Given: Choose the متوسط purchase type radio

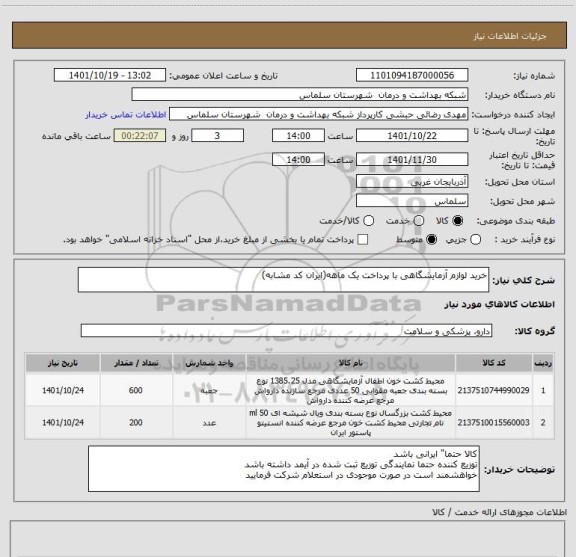Looking at the screenshot, I should (x=431, y=240).
